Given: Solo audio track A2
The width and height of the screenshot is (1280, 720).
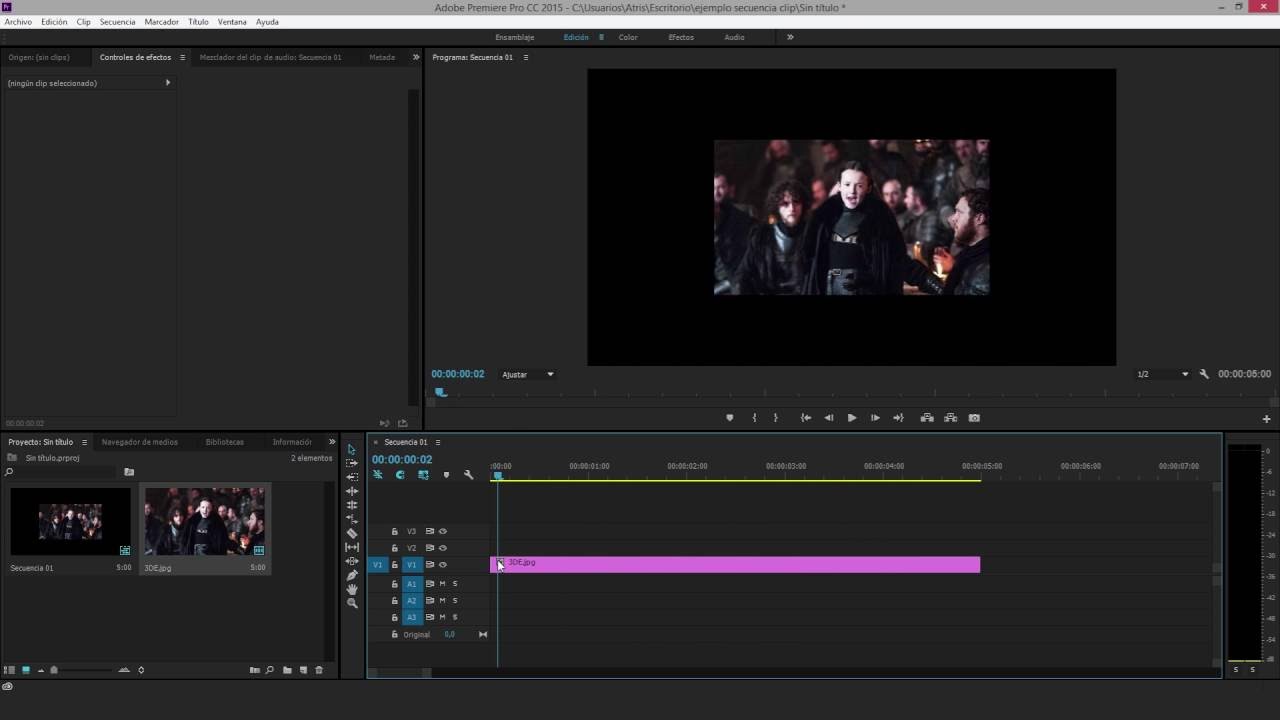Looking at the screenshot, I should [455, 601].
